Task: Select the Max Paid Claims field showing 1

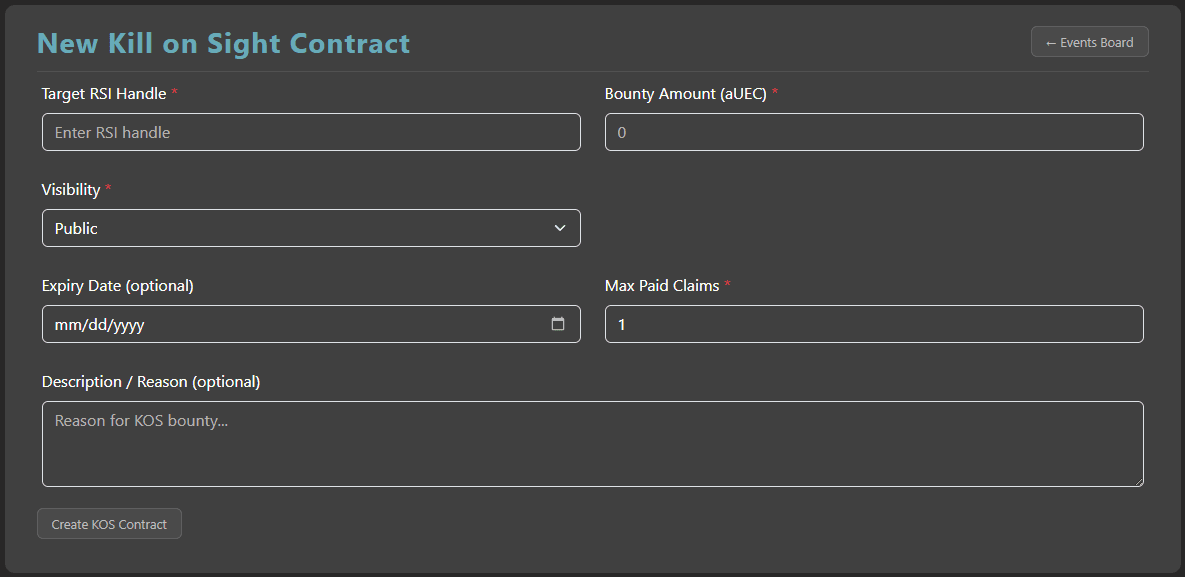Action: [873, 323]
